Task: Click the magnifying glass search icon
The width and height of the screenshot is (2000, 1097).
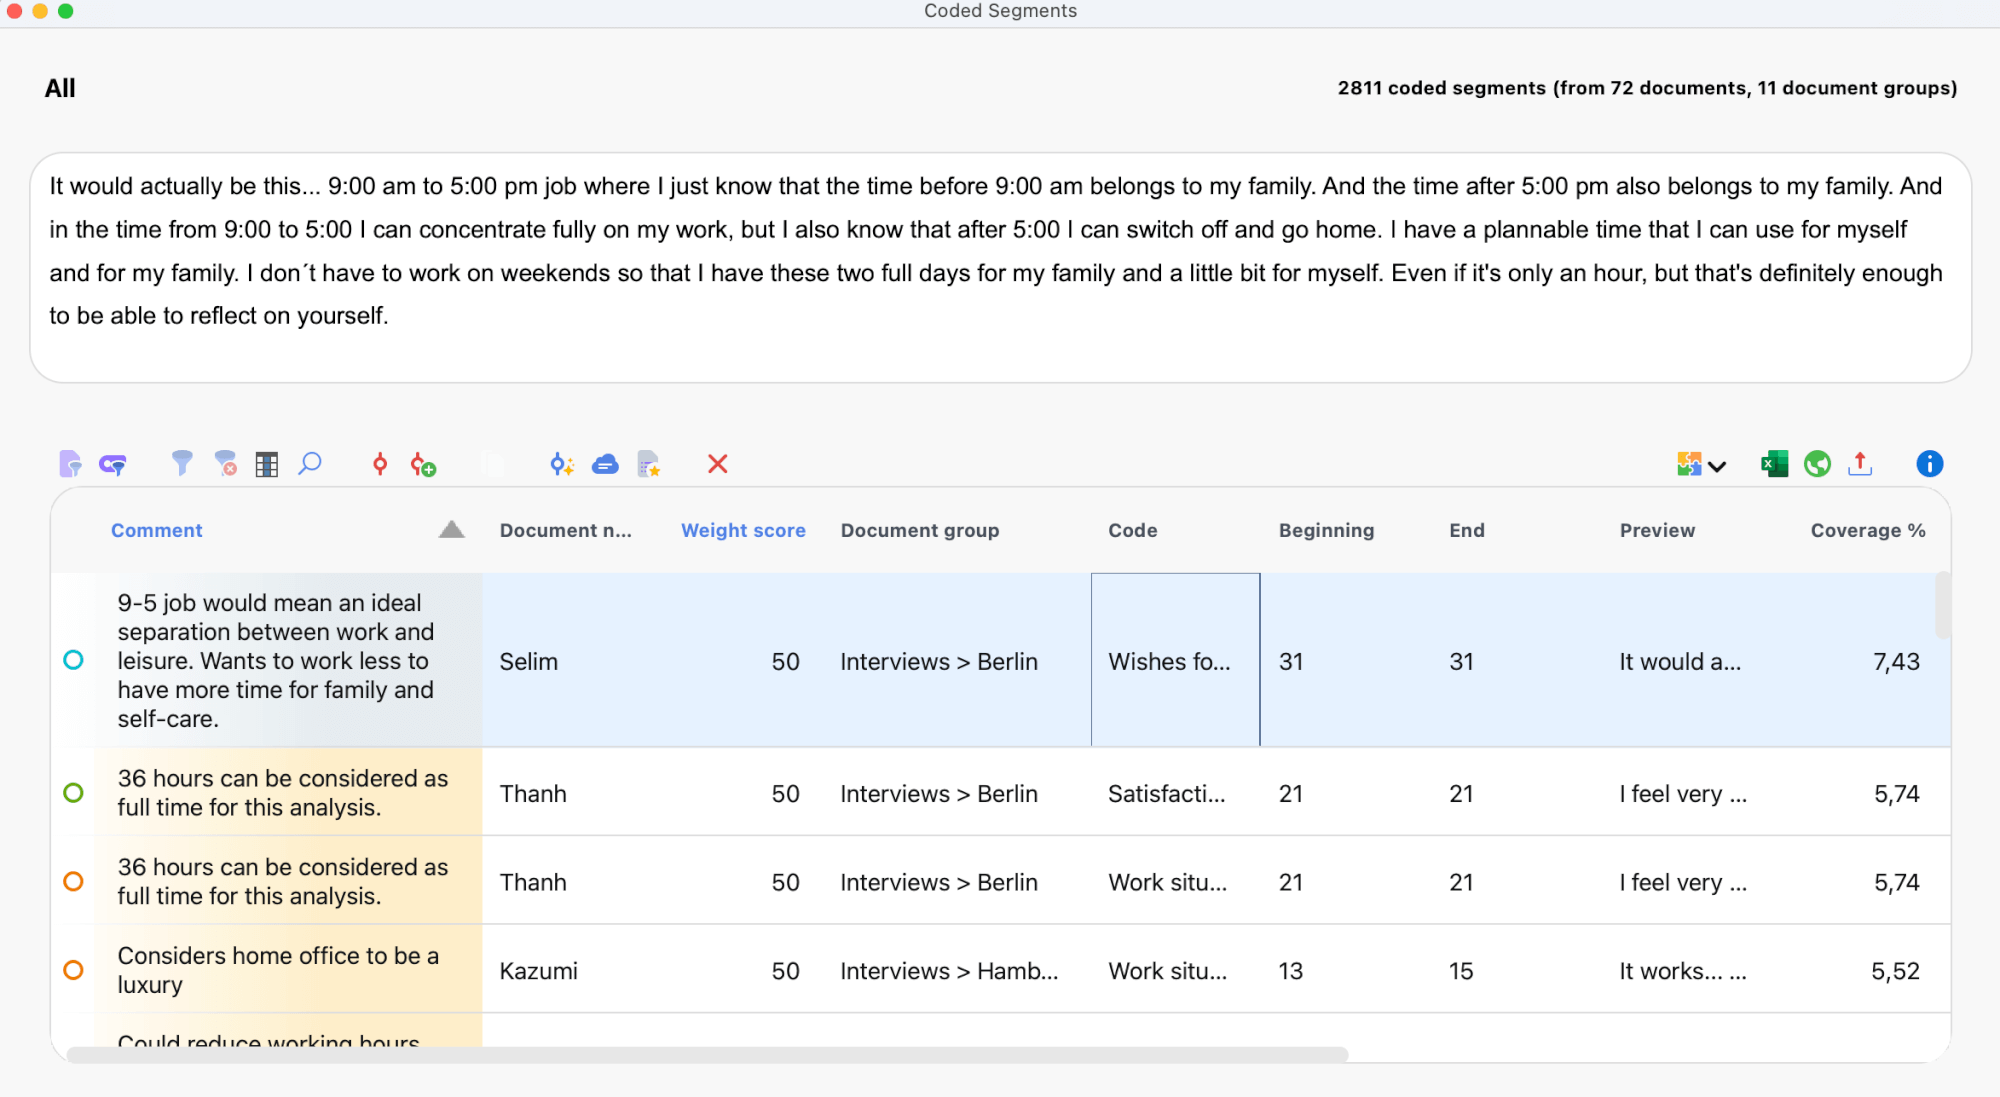Action: coord(310,463)
